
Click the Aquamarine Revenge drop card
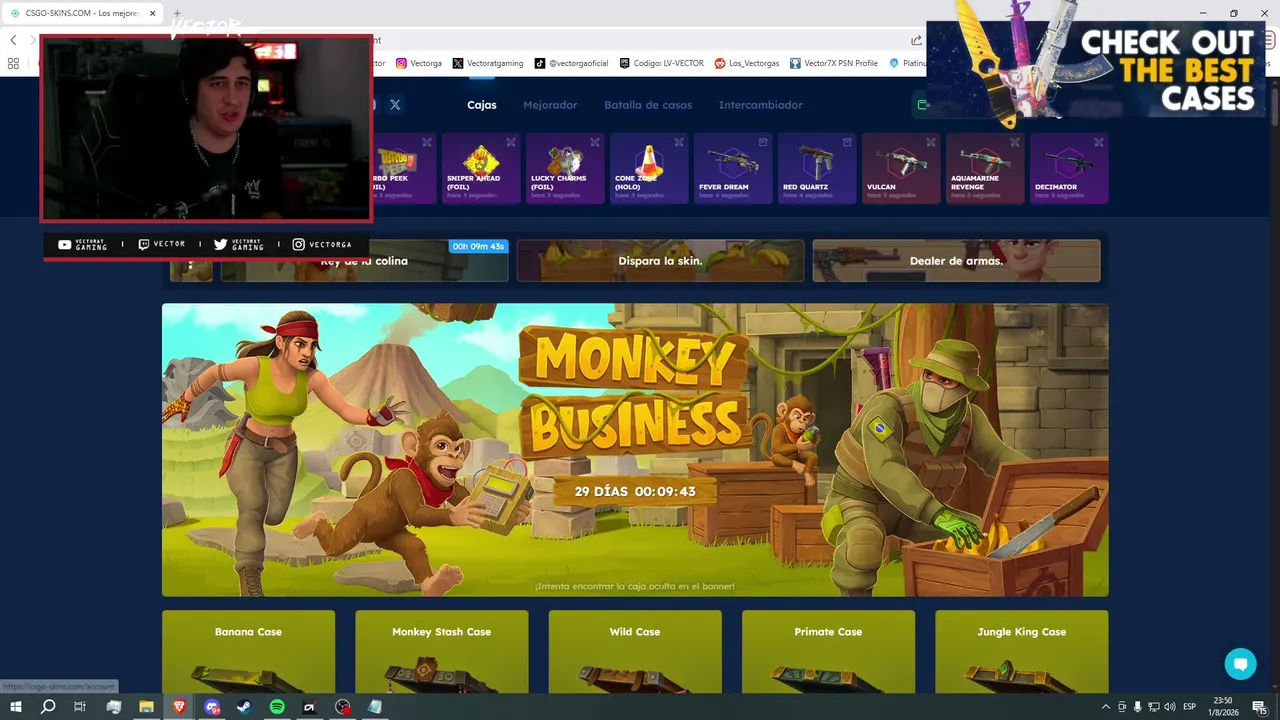(985, 168)
